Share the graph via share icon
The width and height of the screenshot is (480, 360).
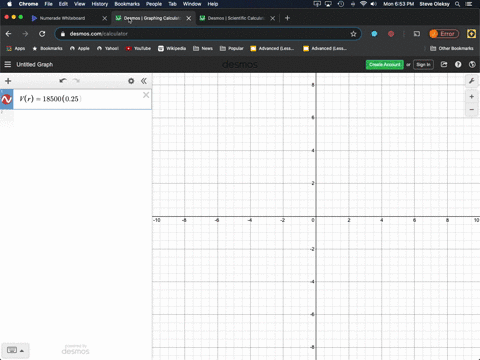[444, 64]
